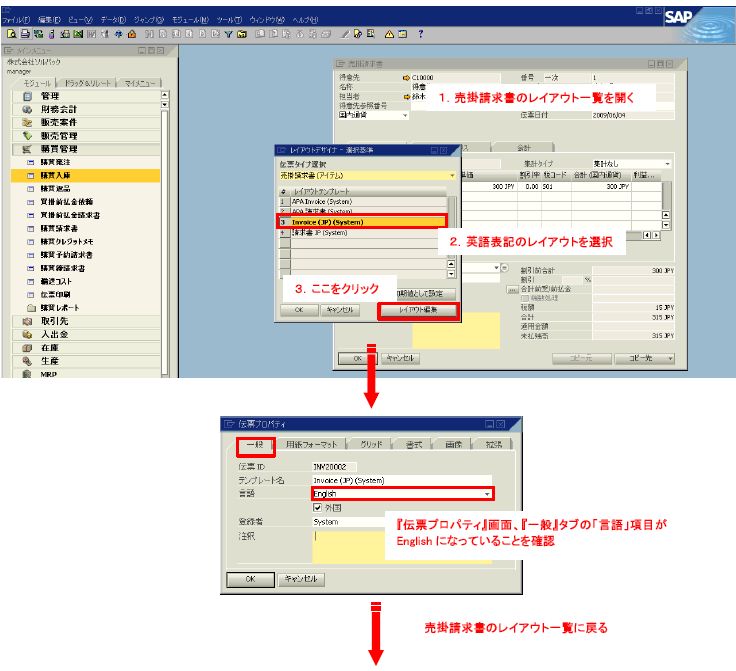Image resolution: width=736 pixels, height=671 pixels.
Task: Click the main menu scrollbar down arrow
Action: 165,105
